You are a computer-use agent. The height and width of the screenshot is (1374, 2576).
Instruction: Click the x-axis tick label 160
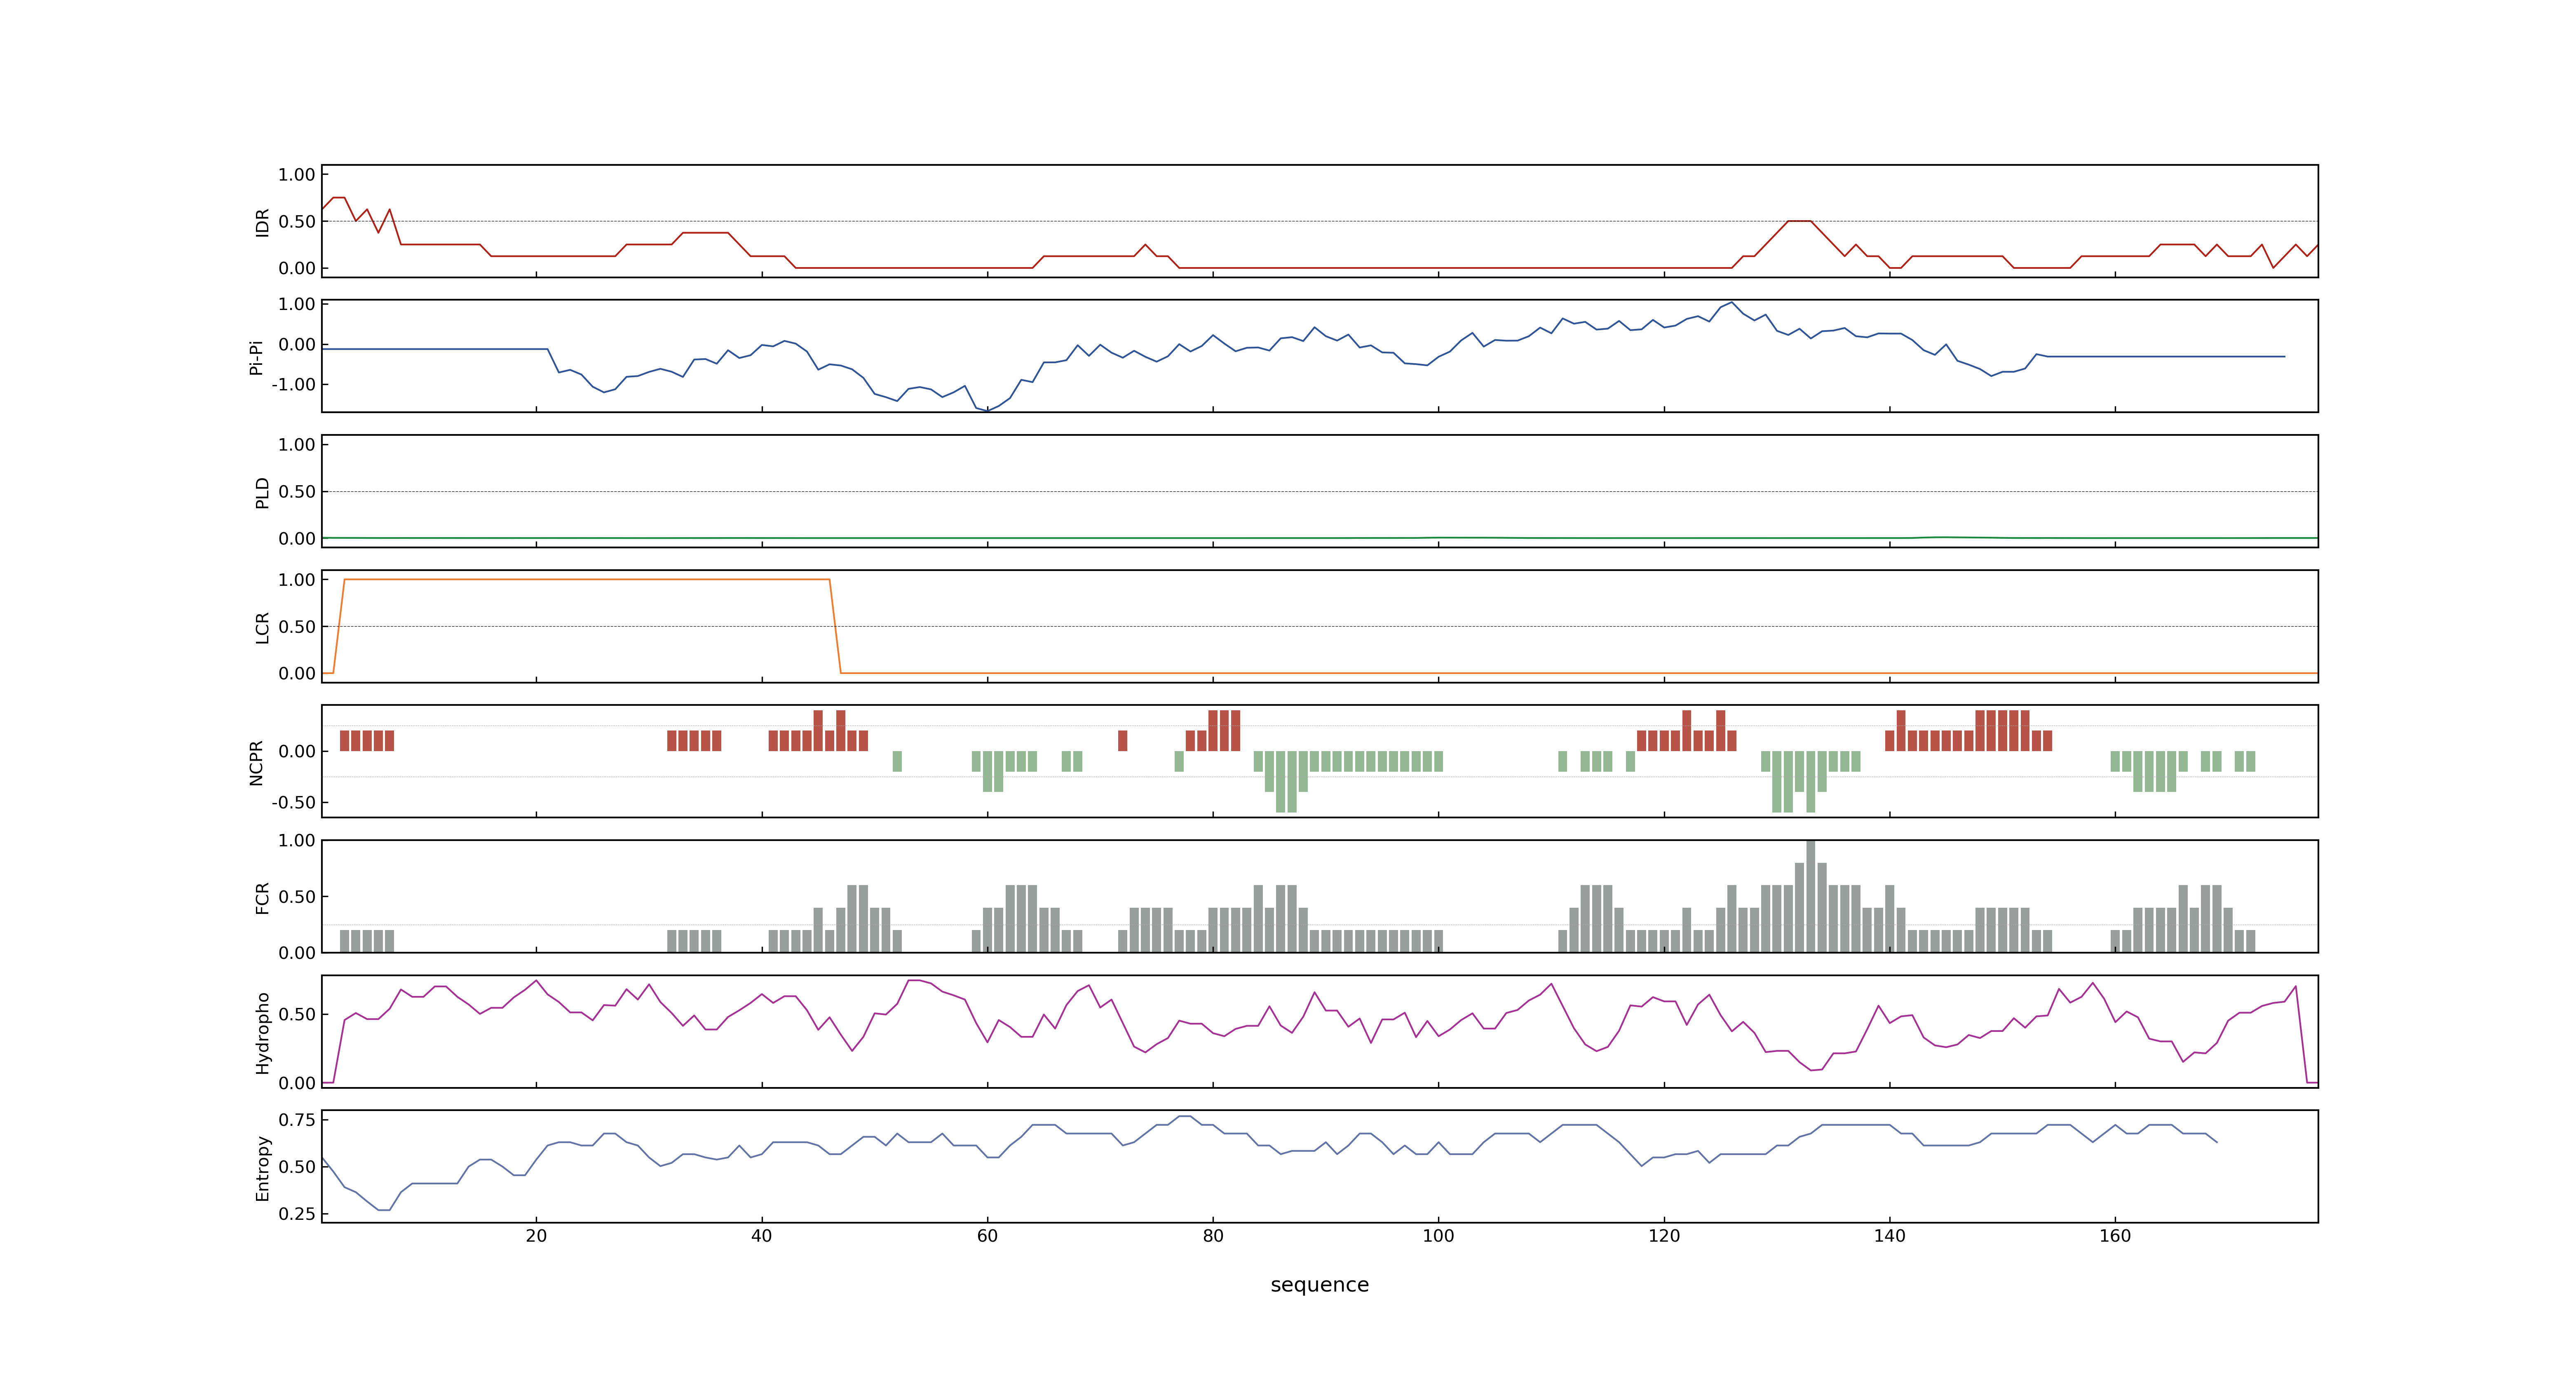coord(2115,1236)
